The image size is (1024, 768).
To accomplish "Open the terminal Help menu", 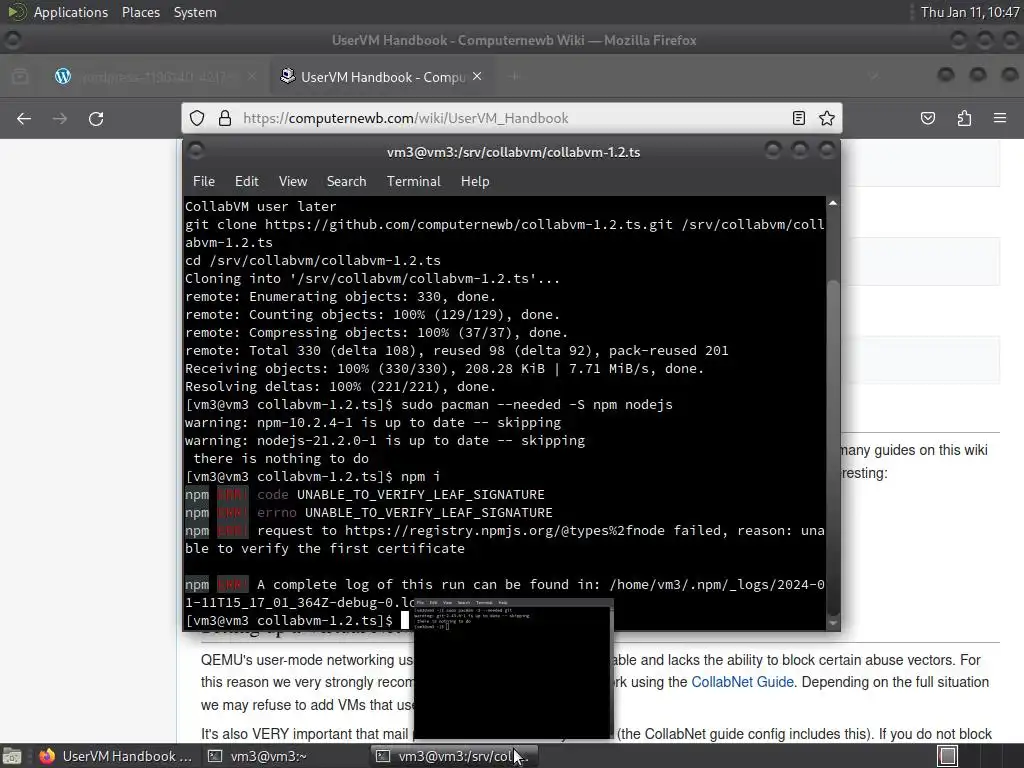I will pos(475,182).
